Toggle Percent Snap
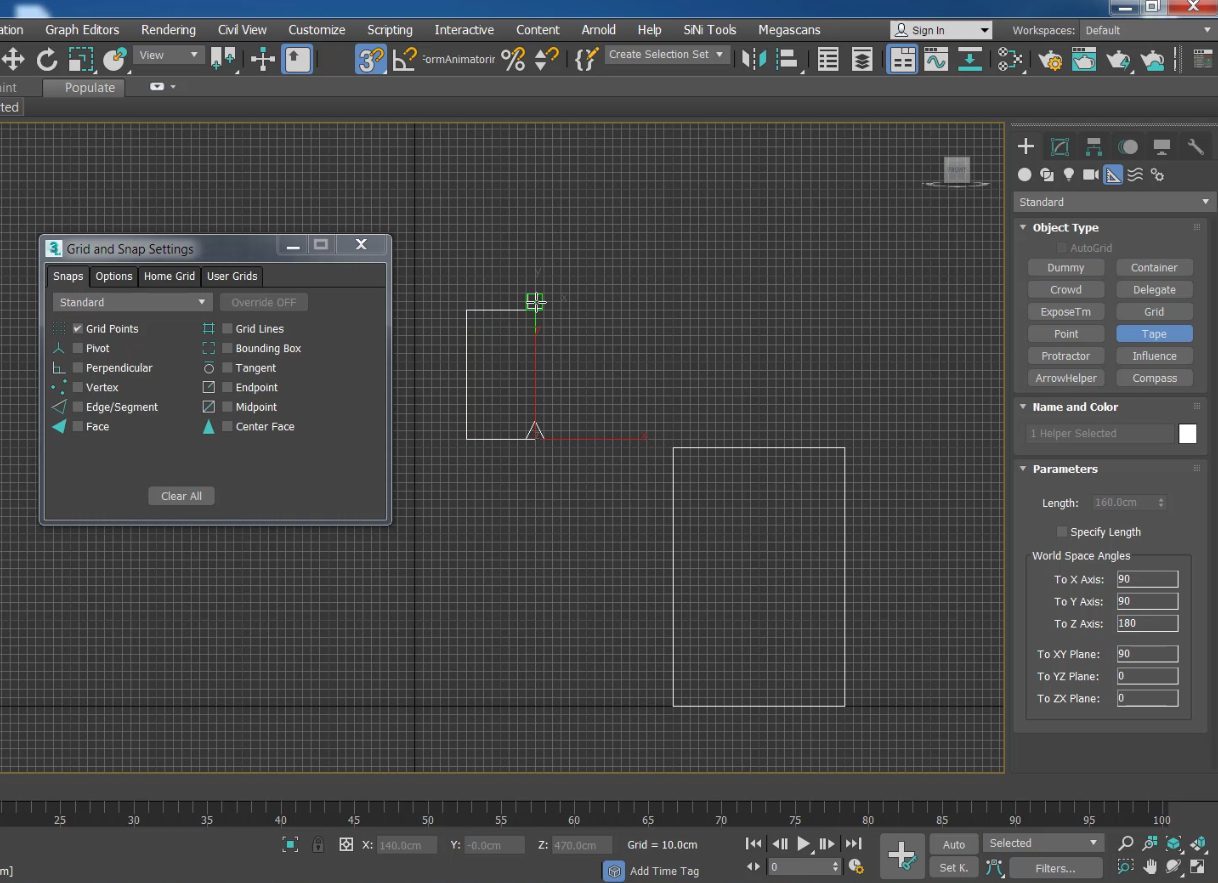 click(513, 60)
